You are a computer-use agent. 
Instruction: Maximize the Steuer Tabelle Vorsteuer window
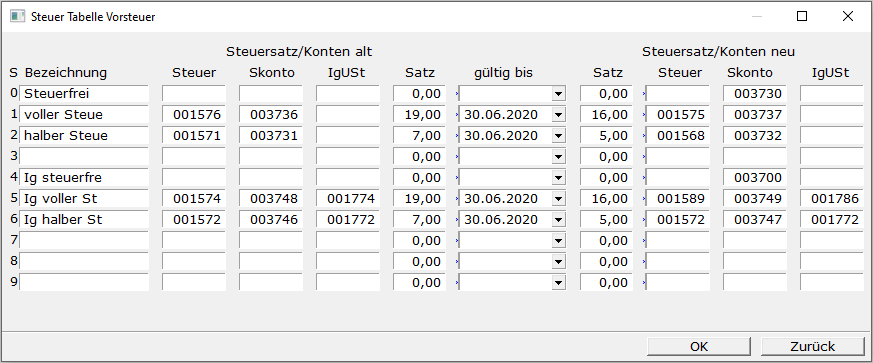pos(802,16)
